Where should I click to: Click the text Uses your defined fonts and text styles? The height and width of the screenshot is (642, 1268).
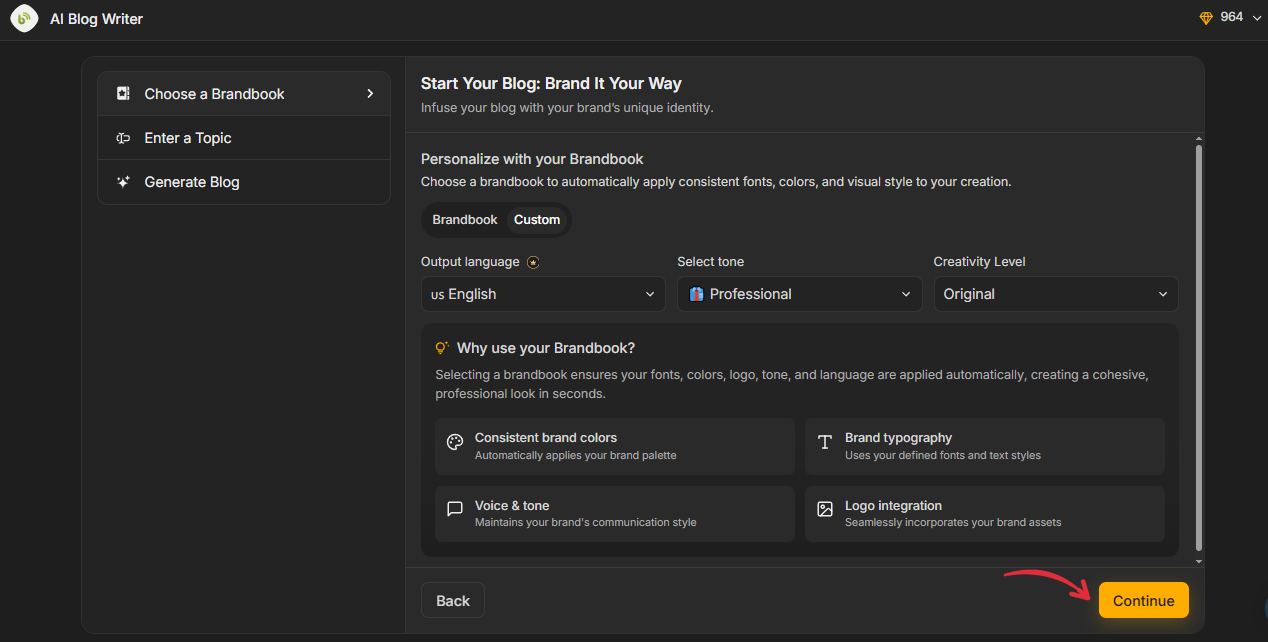point(943,456)
